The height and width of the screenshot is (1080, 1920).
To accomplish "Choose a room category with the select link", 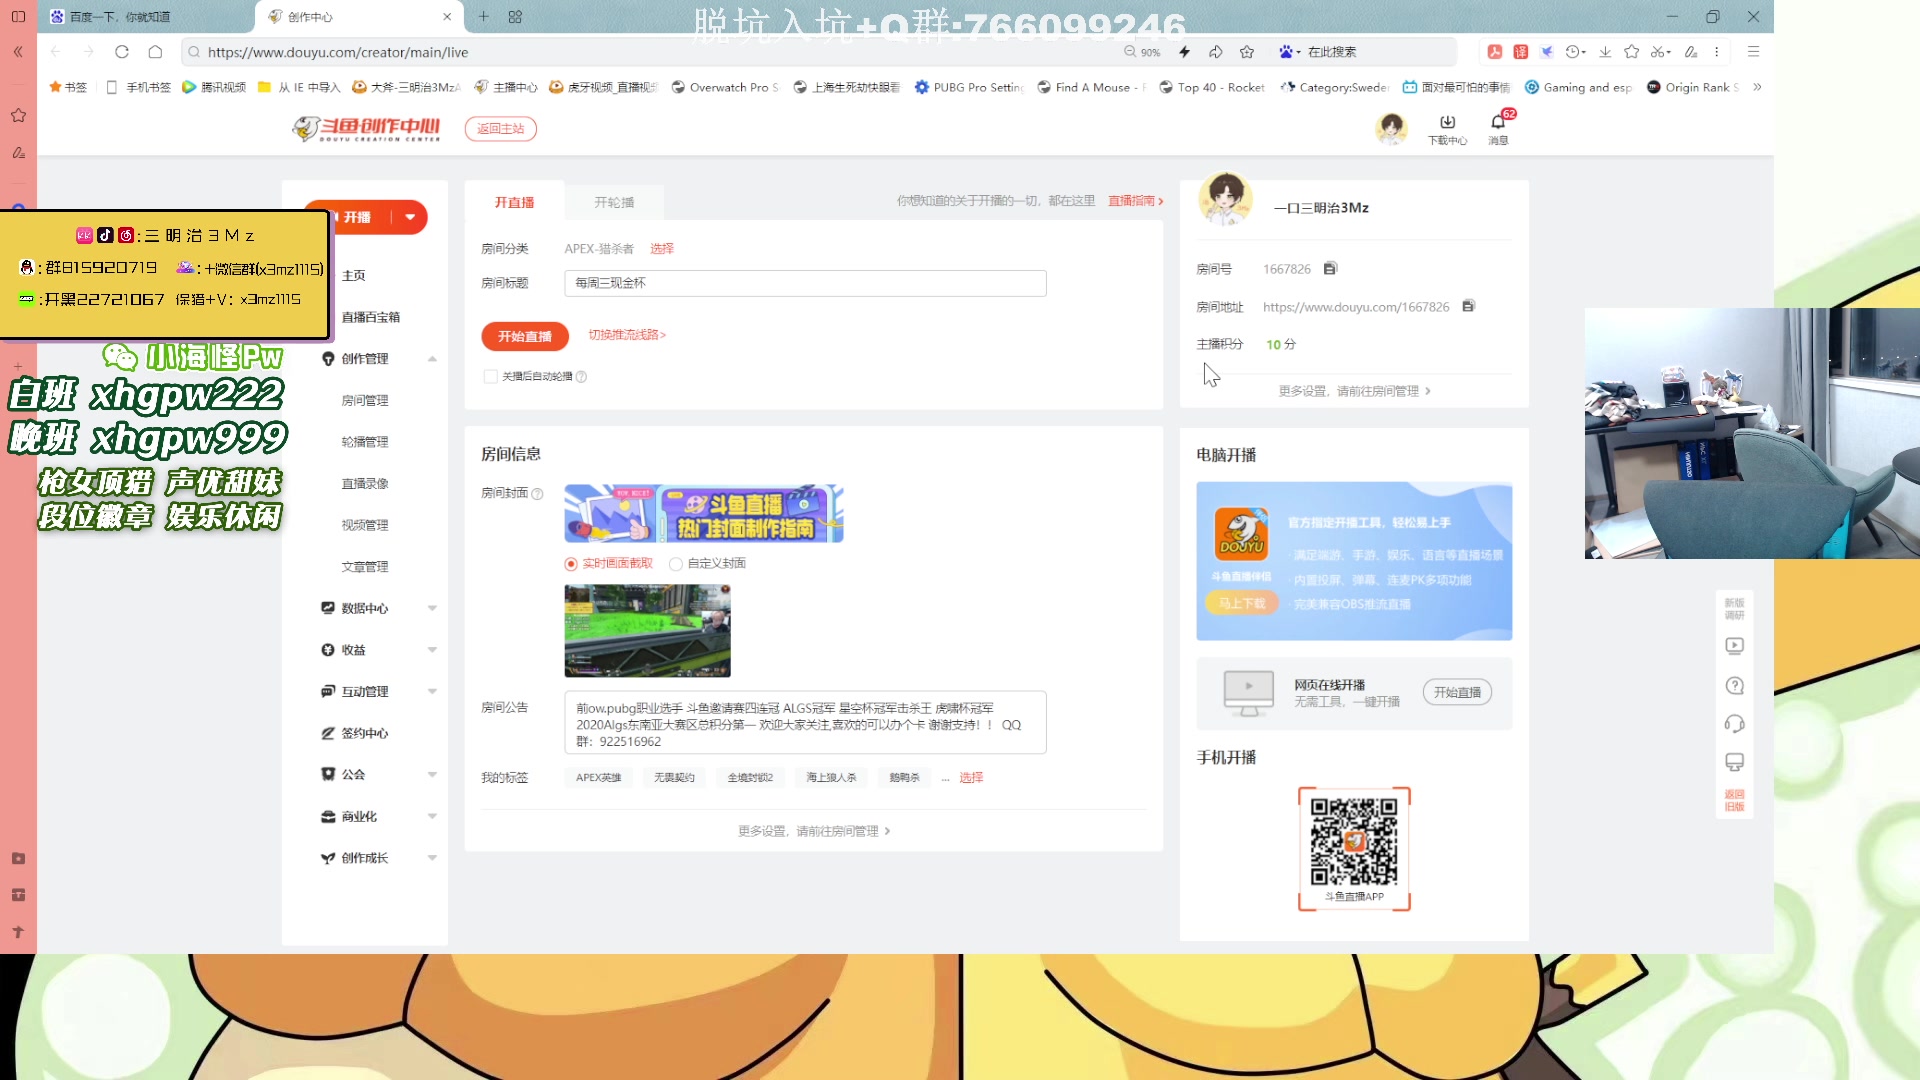I will 662,249.
